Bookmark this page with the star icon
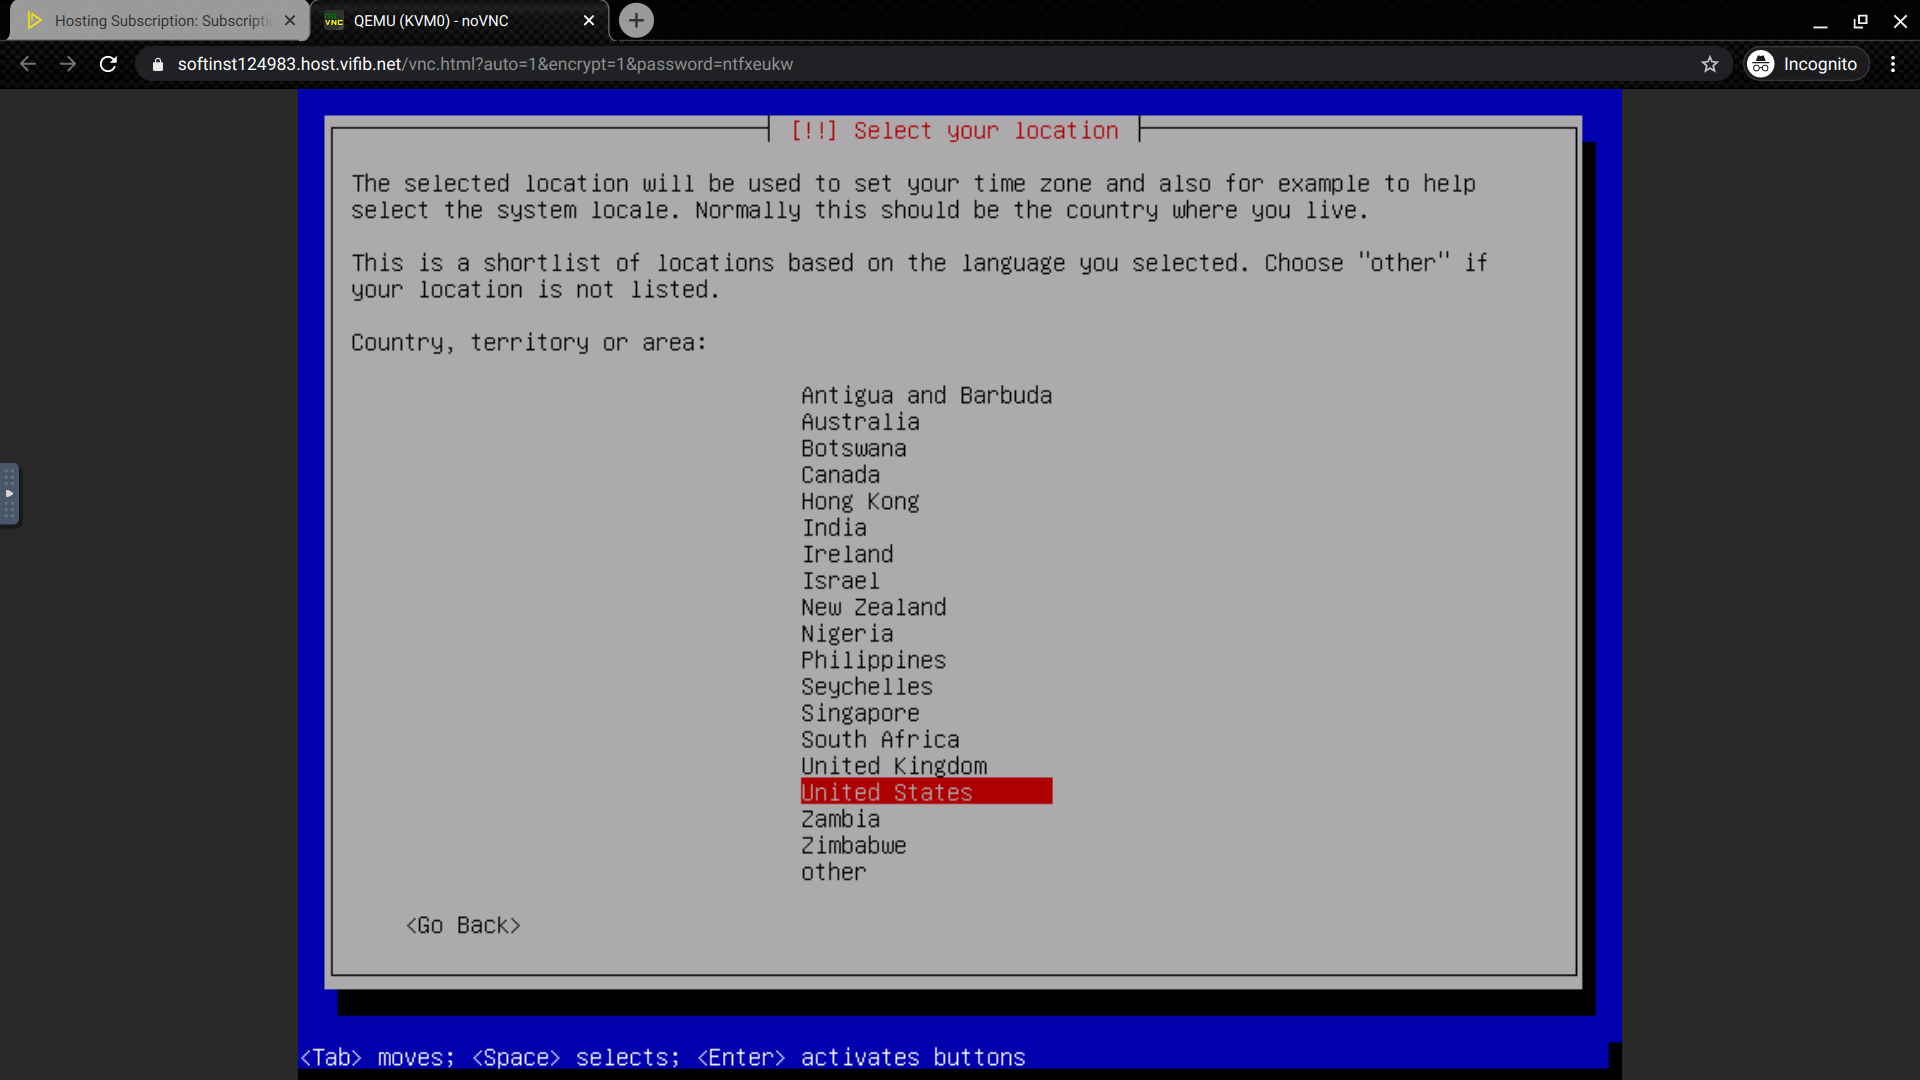Viewport: 1920px width, 1080px height. point(1710,64)
